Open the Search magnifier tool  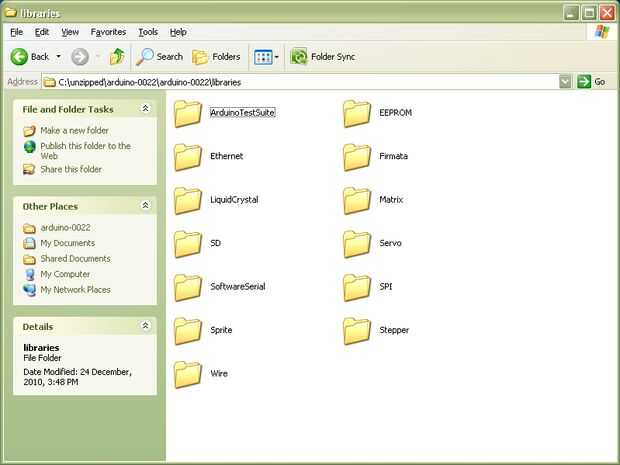tap(159, 57)
